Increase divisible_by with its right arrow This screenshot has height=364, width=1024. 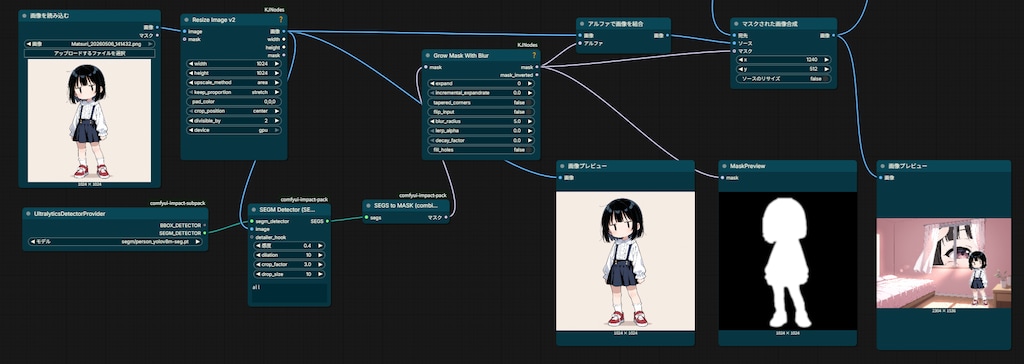(x=278, y=121)
